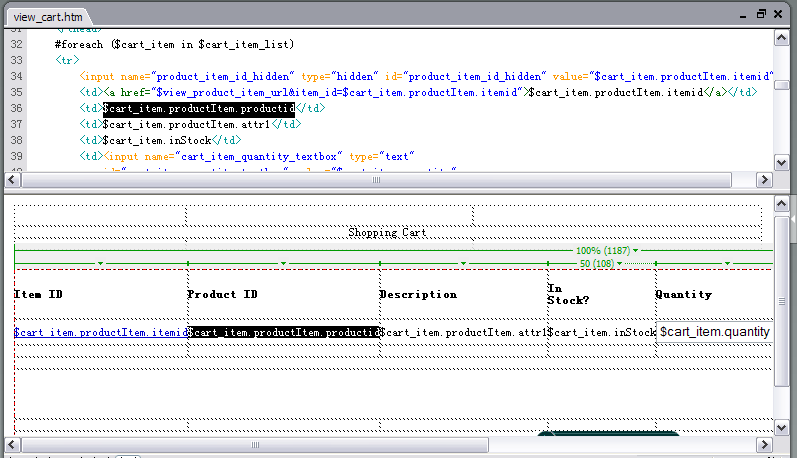Close the view_cart.htm document
This screenshot has height=458, width=797.
[779, 14]
